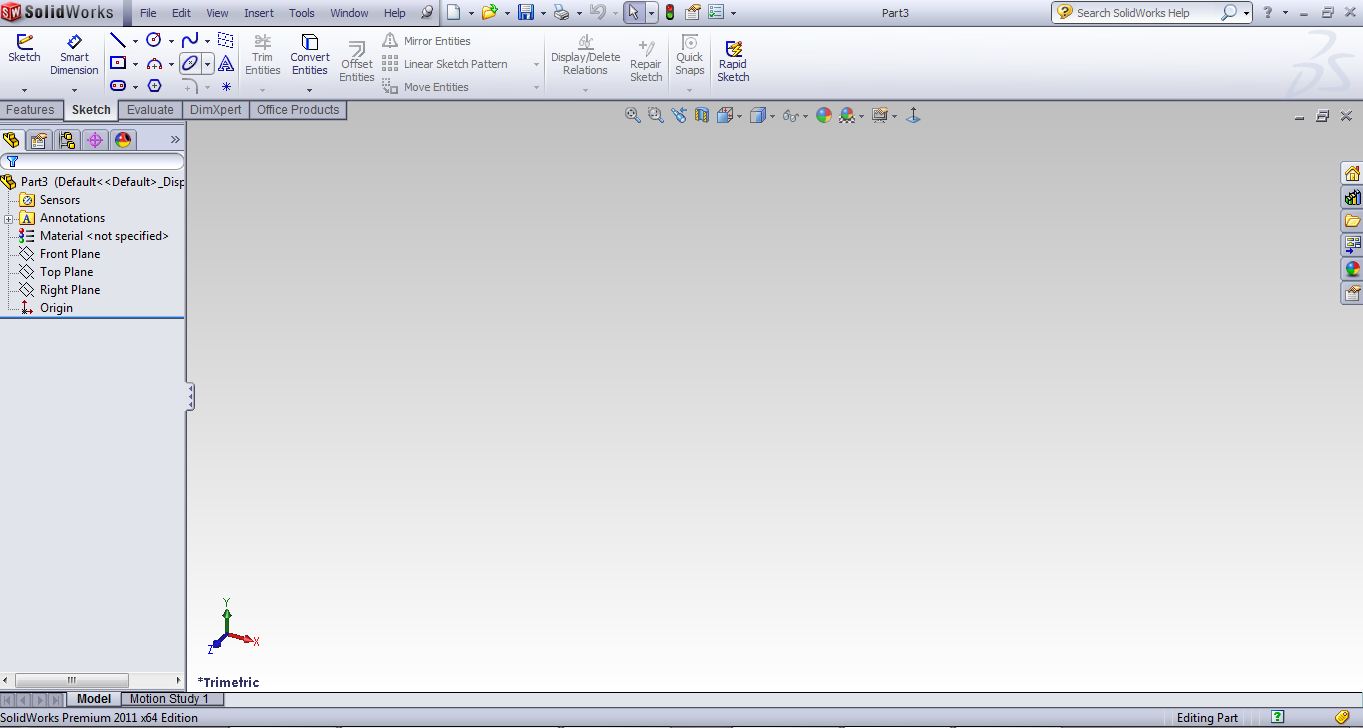
Task: Activate the sketch Text tool
Action: [x=226, y=64]
